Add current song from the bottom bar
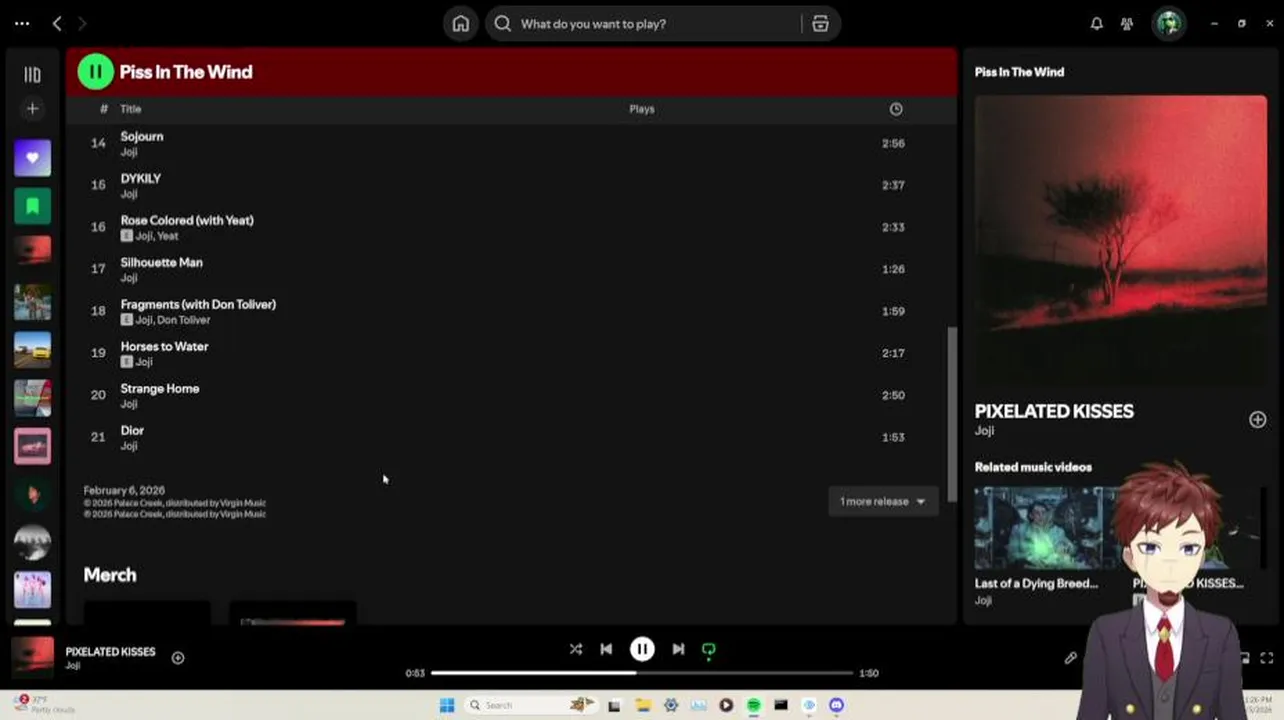1284x720 pixels. point(178,657)
